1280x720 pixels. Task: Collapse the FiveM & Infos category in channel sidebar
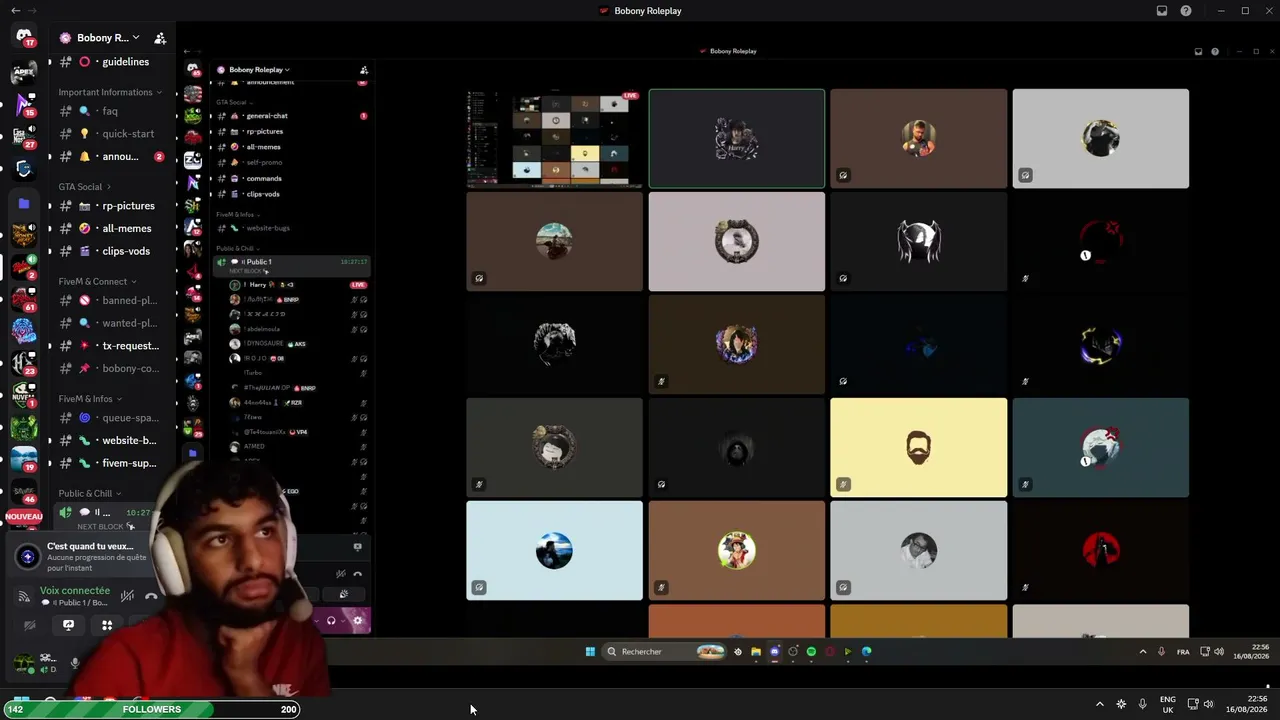click(90, 399)
